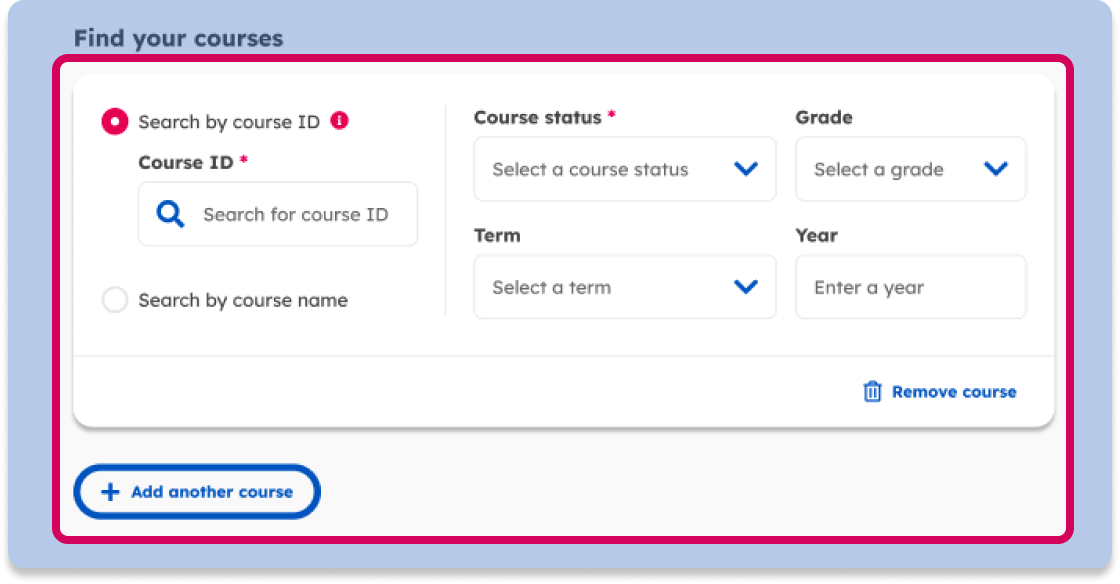Viewport: 1120px width, 584px height.
Task: Click the Select a term placeholder text
Action: (551, 288)
